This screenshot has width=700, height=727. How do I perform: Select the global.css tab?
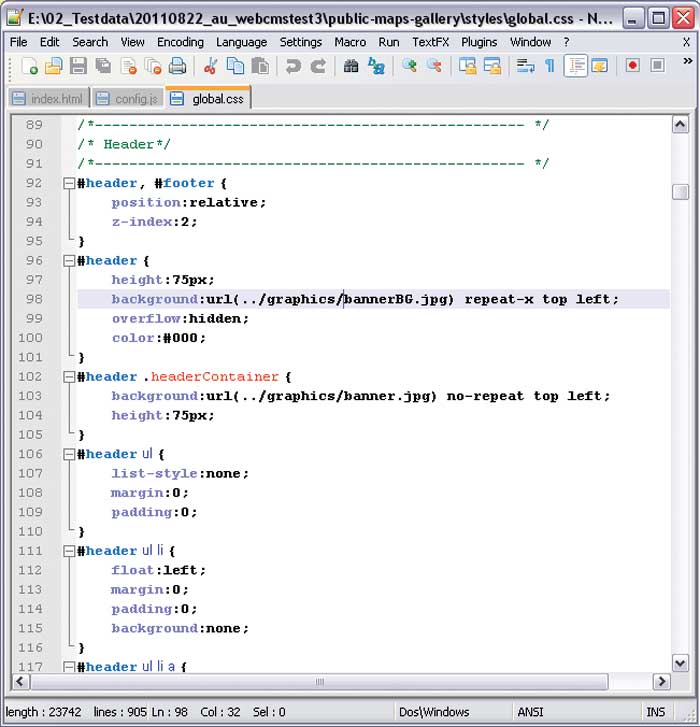(208, 98)
